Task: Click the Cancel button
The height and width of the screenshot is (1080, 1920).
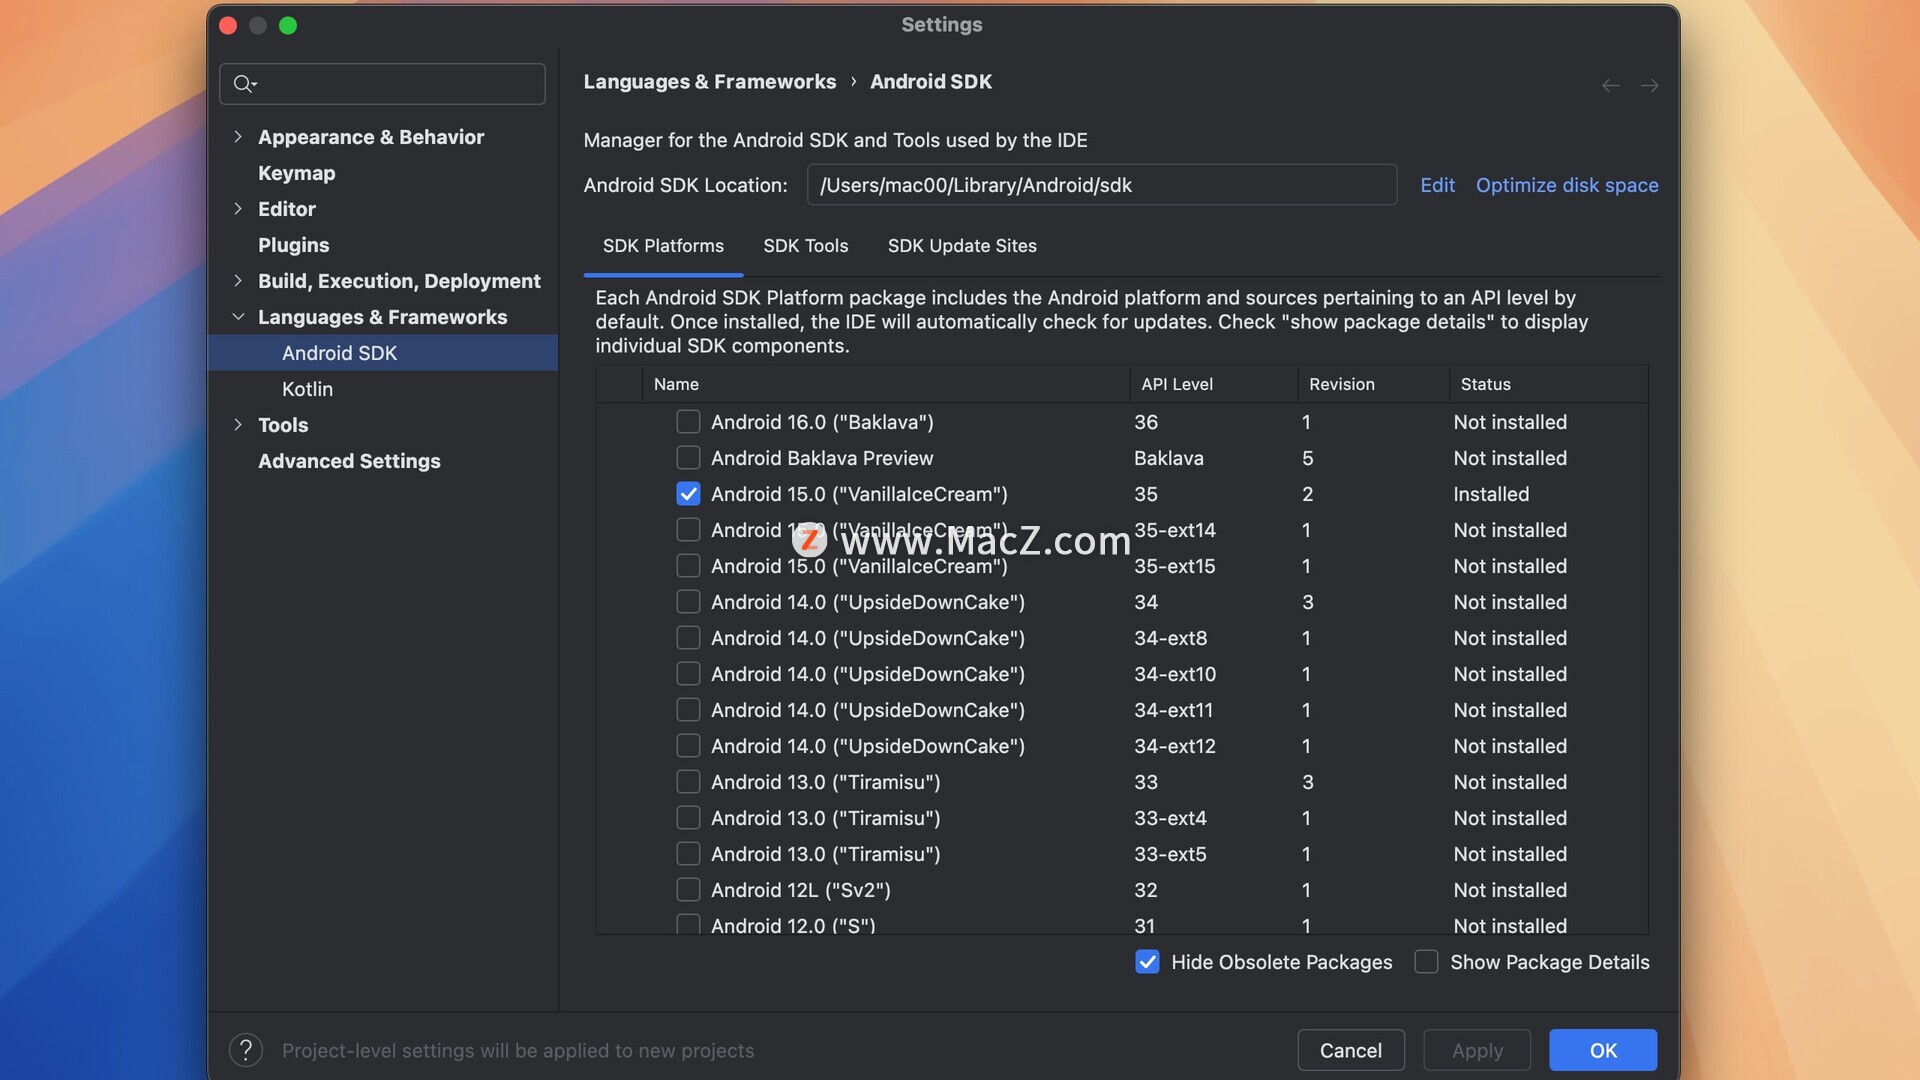Action: tap(1351, 1050)
